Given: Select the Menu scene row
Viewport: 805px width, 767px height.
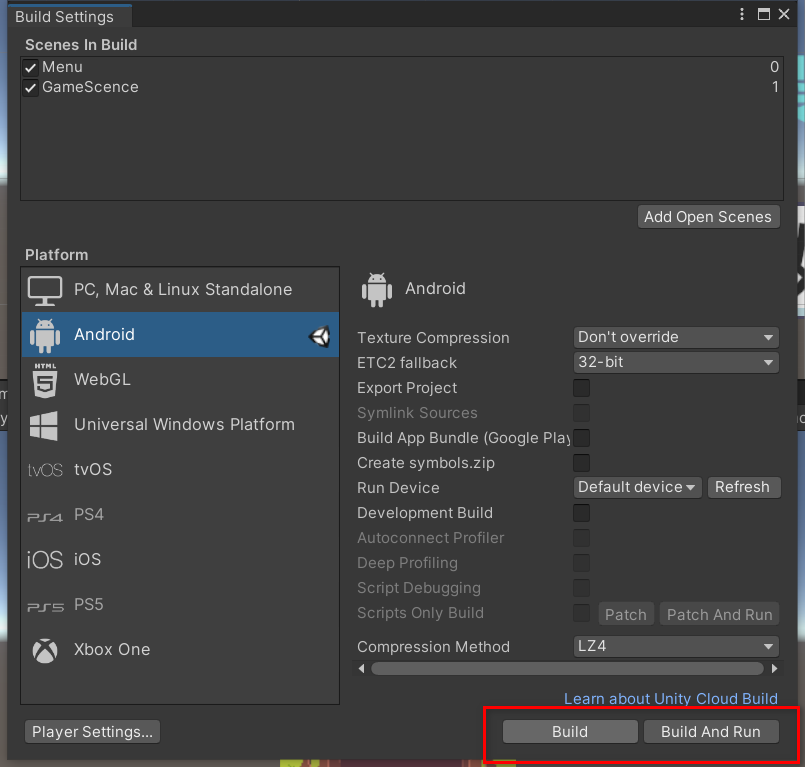Looking at the screenshot, I should tap(401, 67).
